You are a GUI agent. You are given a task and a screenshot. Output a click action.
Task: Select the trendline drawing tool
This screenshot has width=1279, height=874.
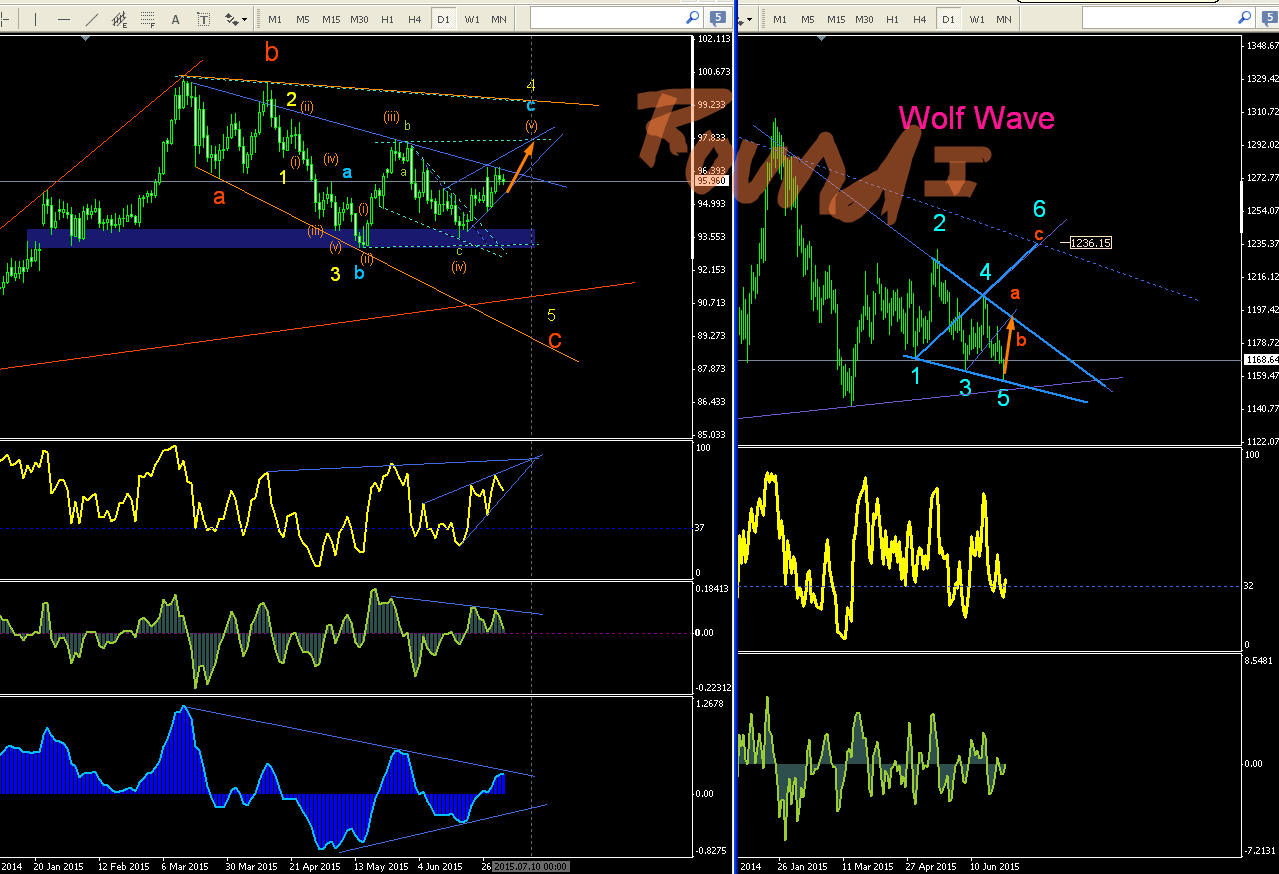[92, 19]
